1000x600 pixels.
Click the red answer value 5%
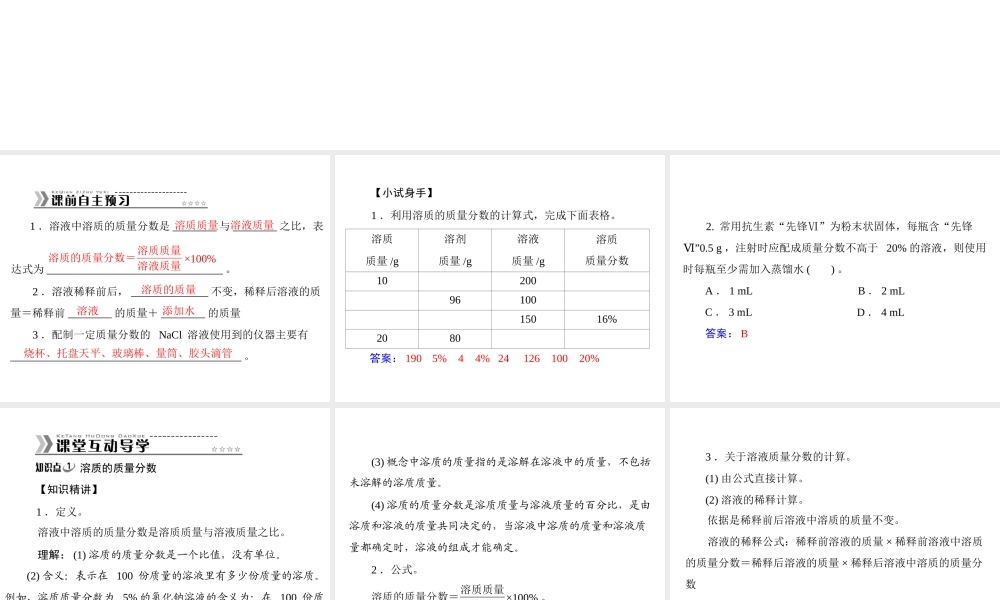point(439,359)
